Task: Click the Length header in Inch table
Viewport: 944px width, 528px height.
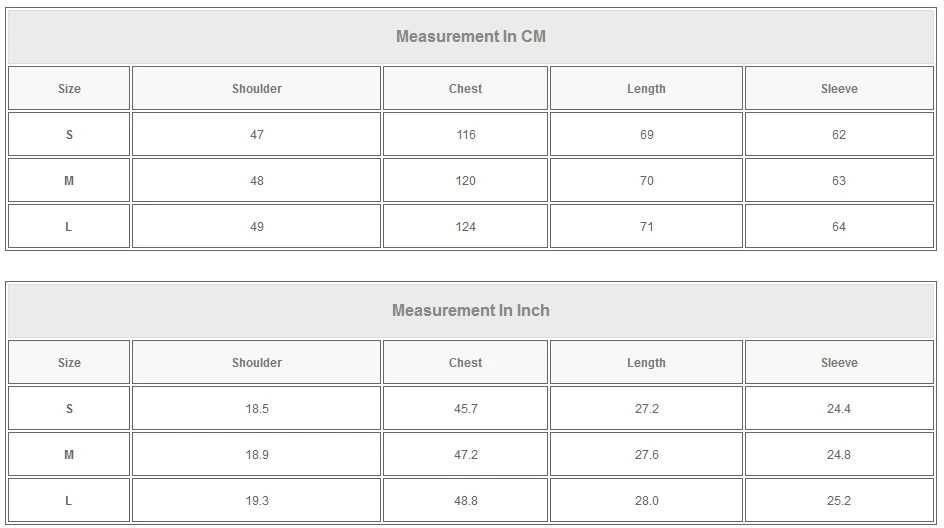Action: pyautogui.click(x=646, y=363)
